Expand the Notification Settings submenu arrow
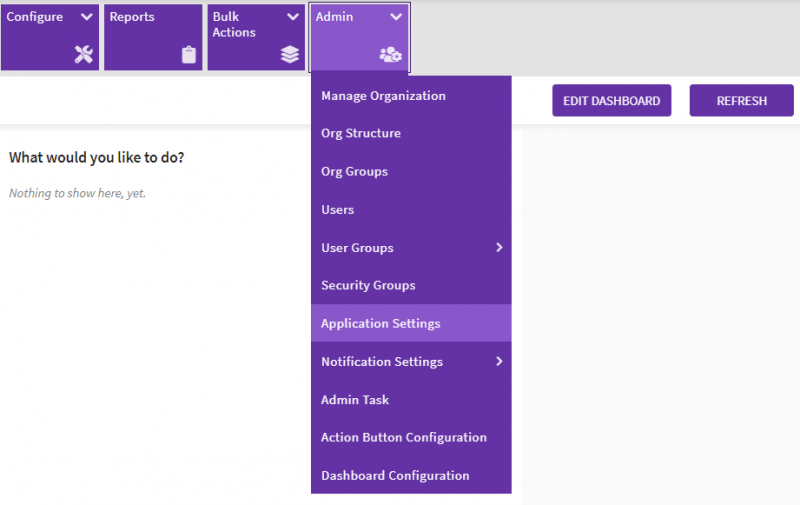 (x=499, y=362)
